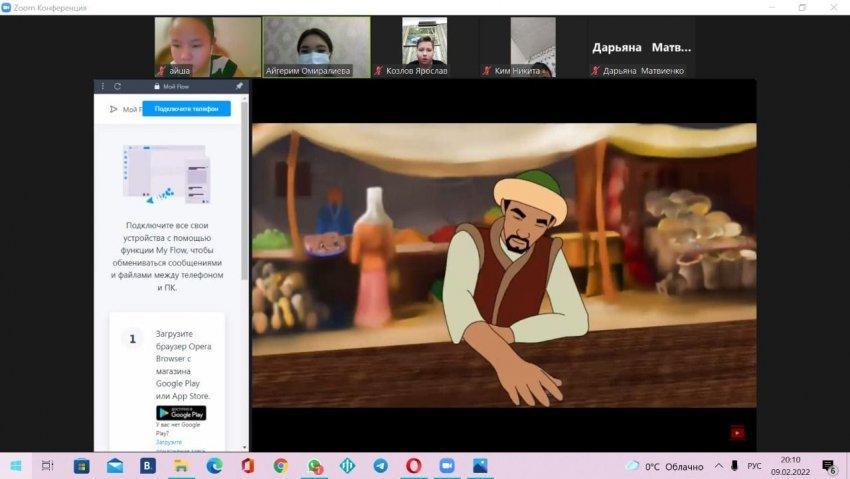Screen dimensions: 850x479
Task: Click the red YouTube icon on the video
Action: click(737, 432)
